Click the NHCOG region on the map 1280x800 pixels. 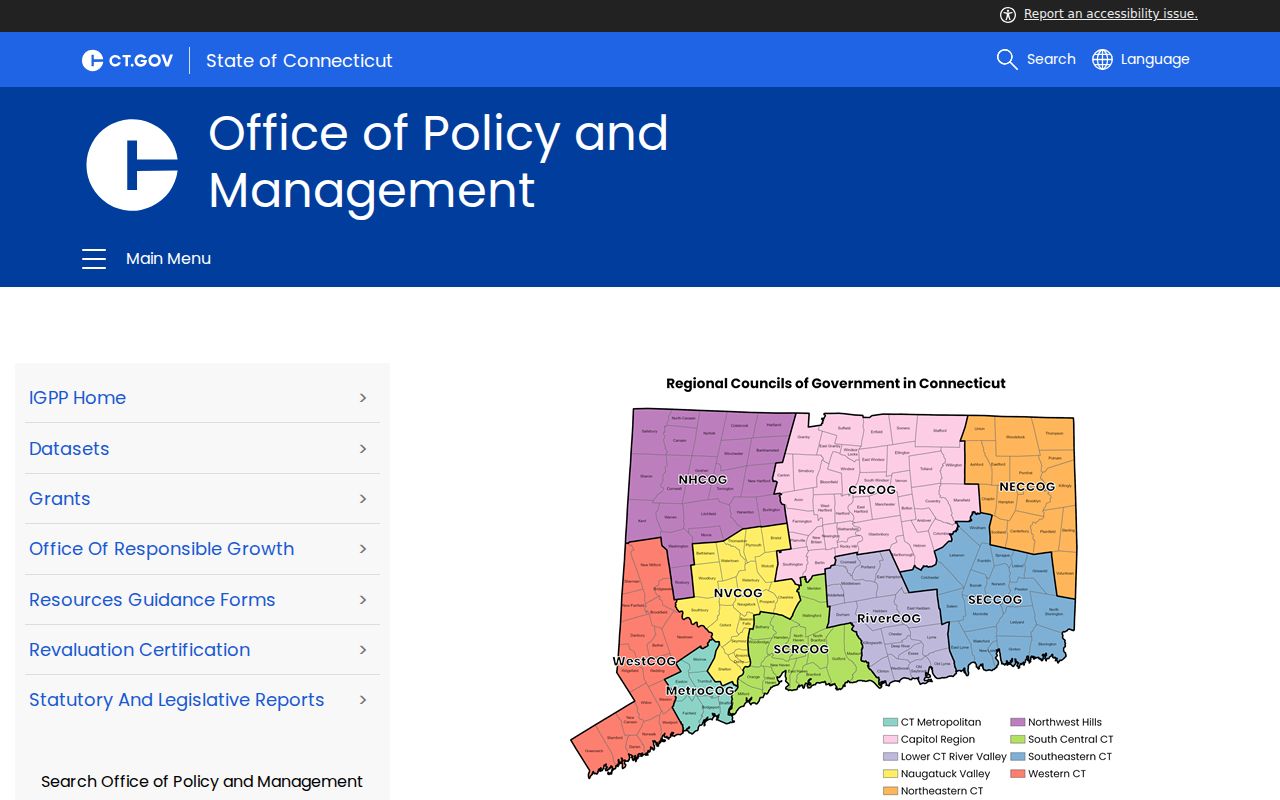[x=703, y=480]
